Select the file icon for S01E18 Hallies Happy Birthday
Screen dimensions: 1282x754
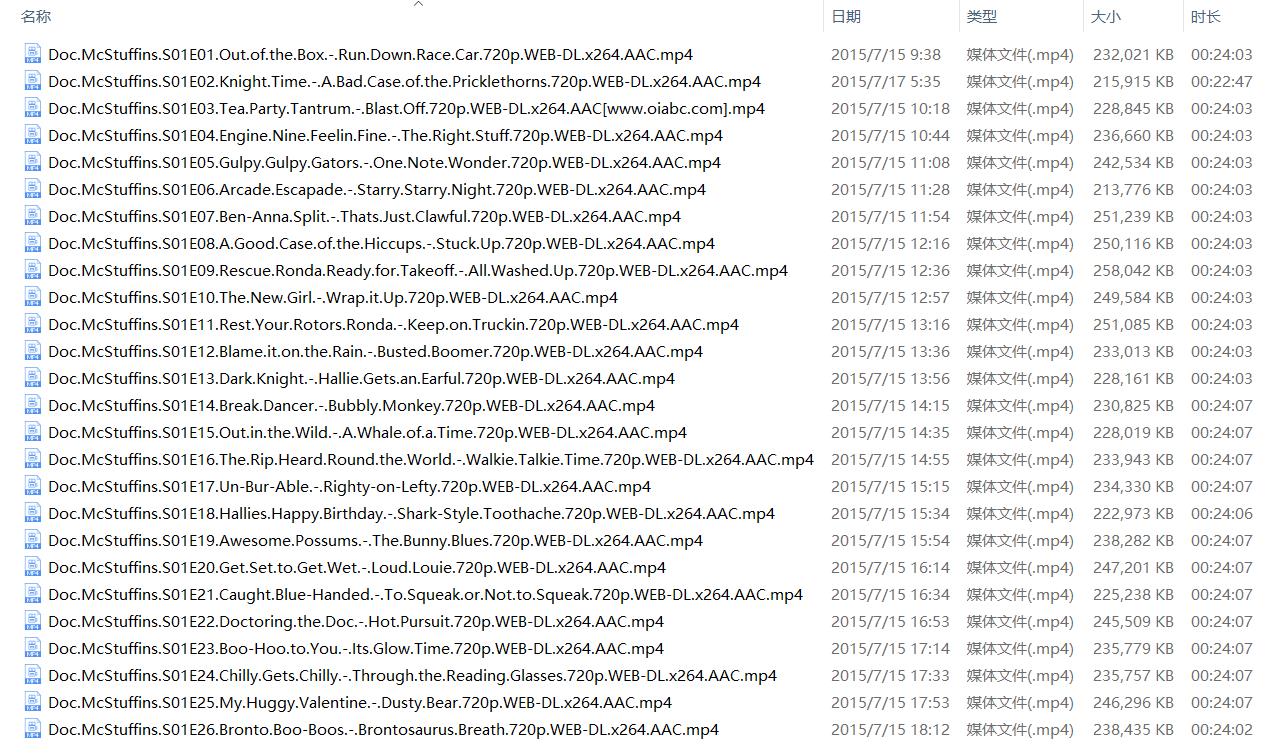point(33,513)
